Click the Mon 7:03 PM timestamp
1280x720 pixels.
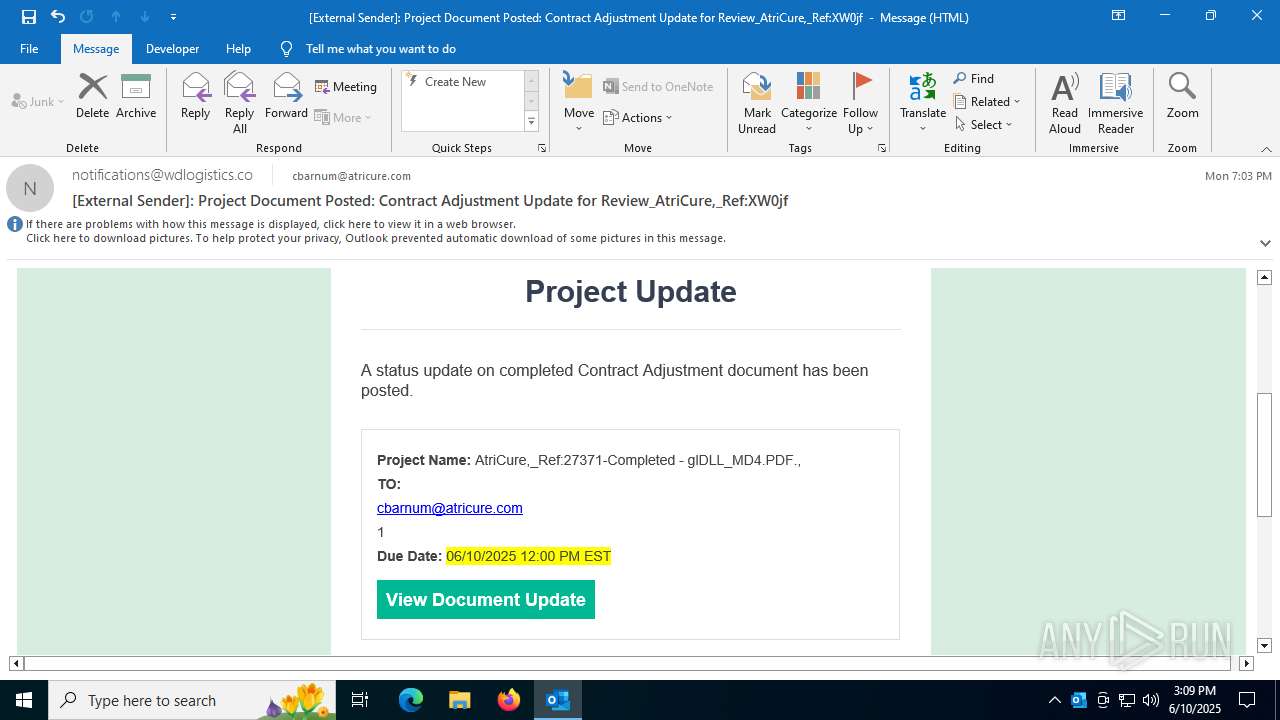(1238, 176)
